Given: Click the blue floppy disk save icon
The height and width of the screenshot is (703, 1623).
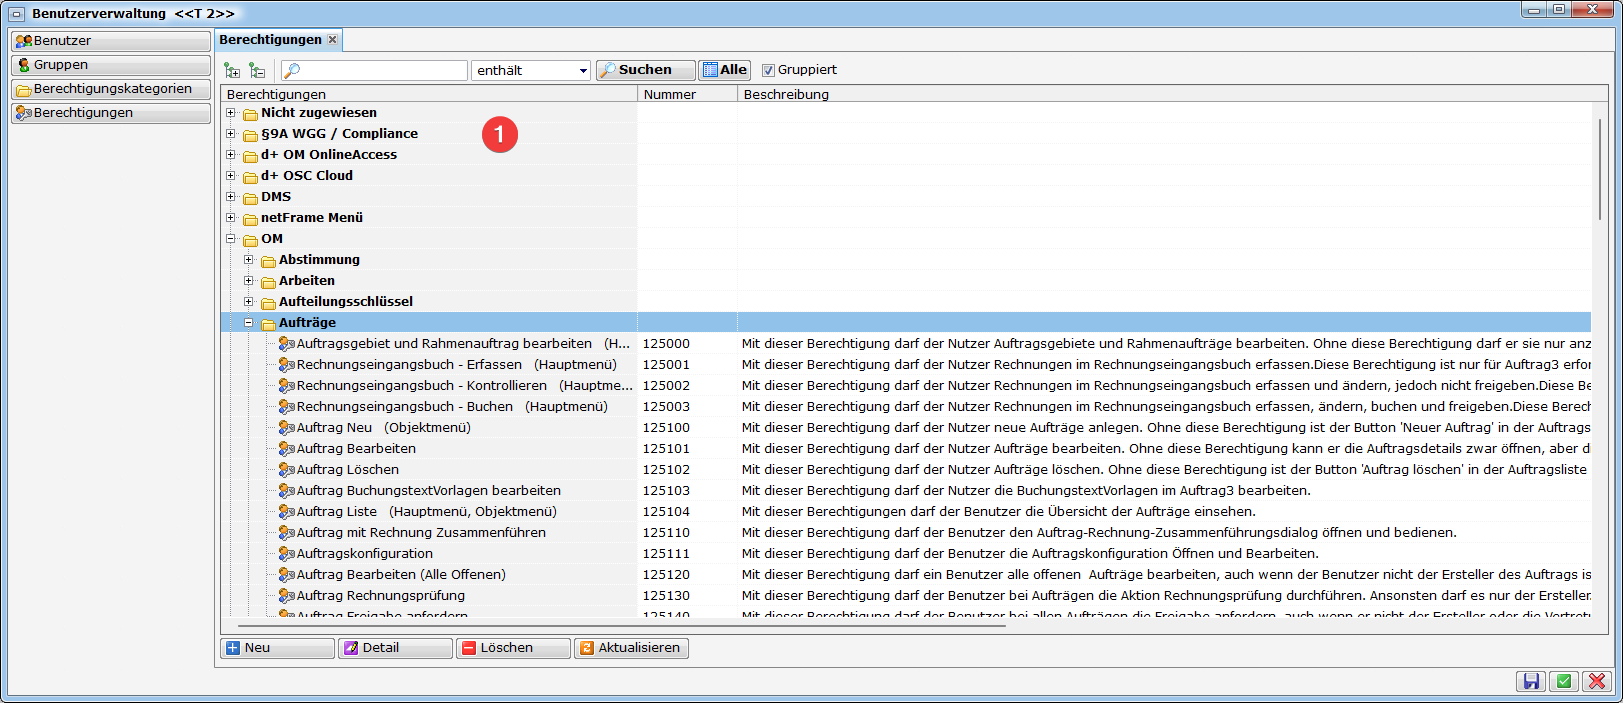Looking at the screenshot, I should click(1530, 681).
